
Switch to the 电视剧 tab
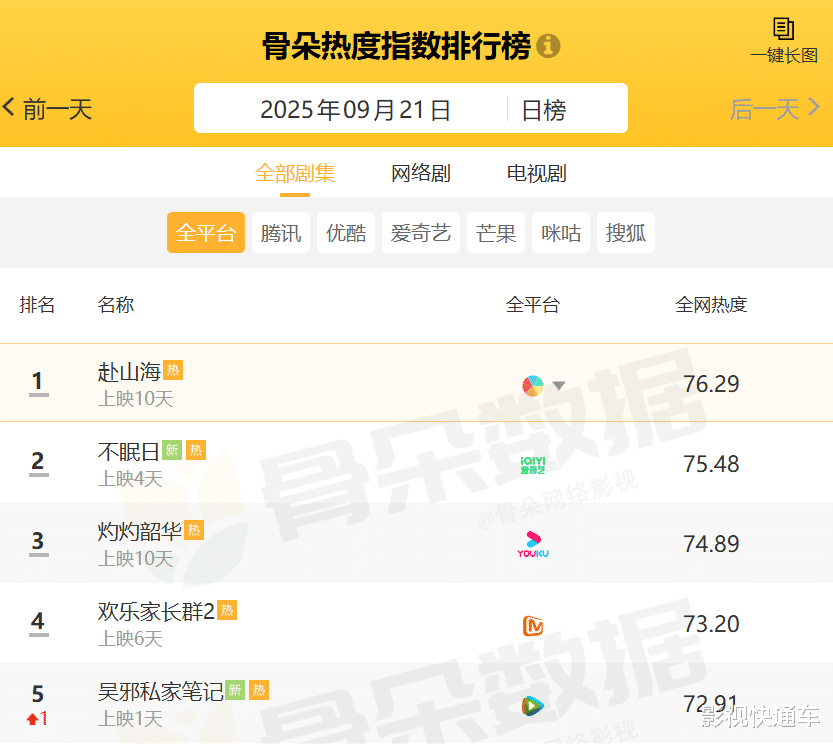point(537,173)
